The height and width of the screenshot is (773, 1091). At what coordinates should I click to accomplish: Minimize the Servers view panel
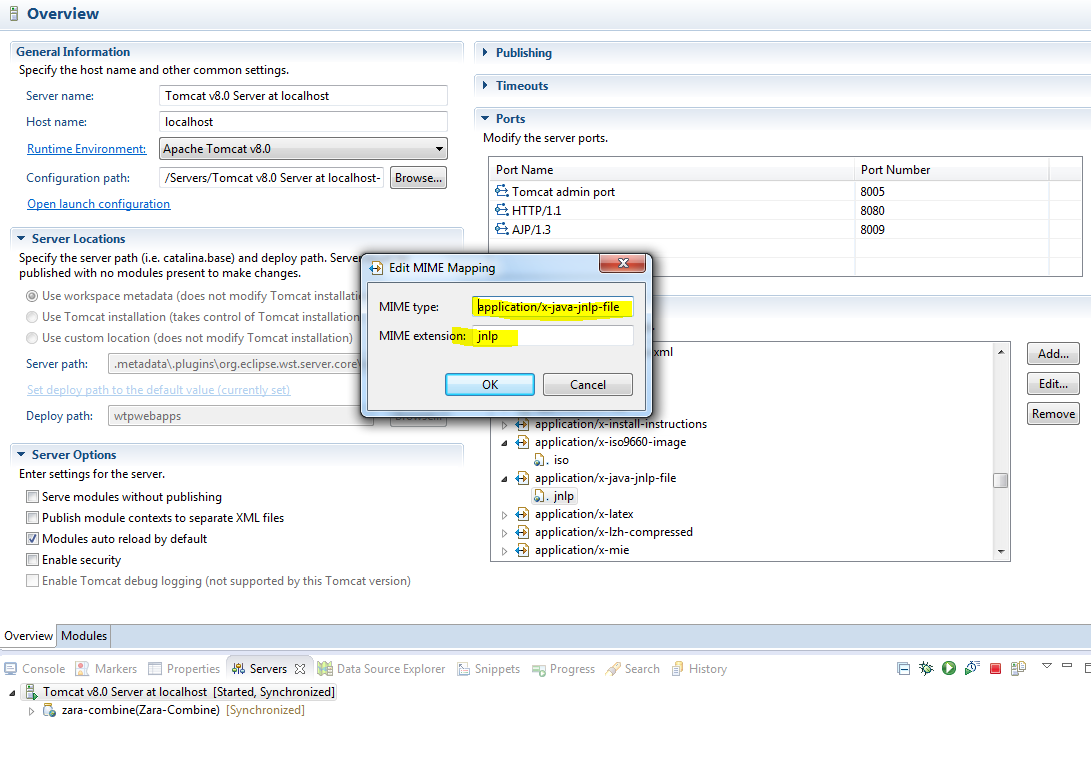1067,666
